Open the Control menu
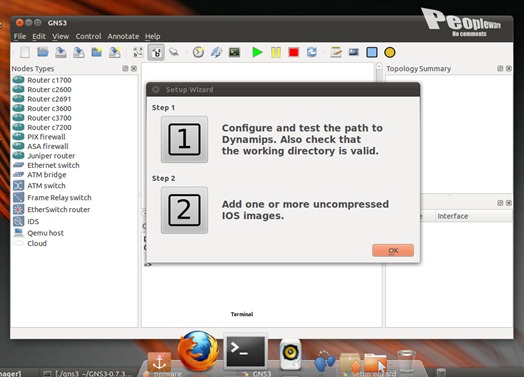The height and width of the screenshot is (377, 524). [88, 36]
